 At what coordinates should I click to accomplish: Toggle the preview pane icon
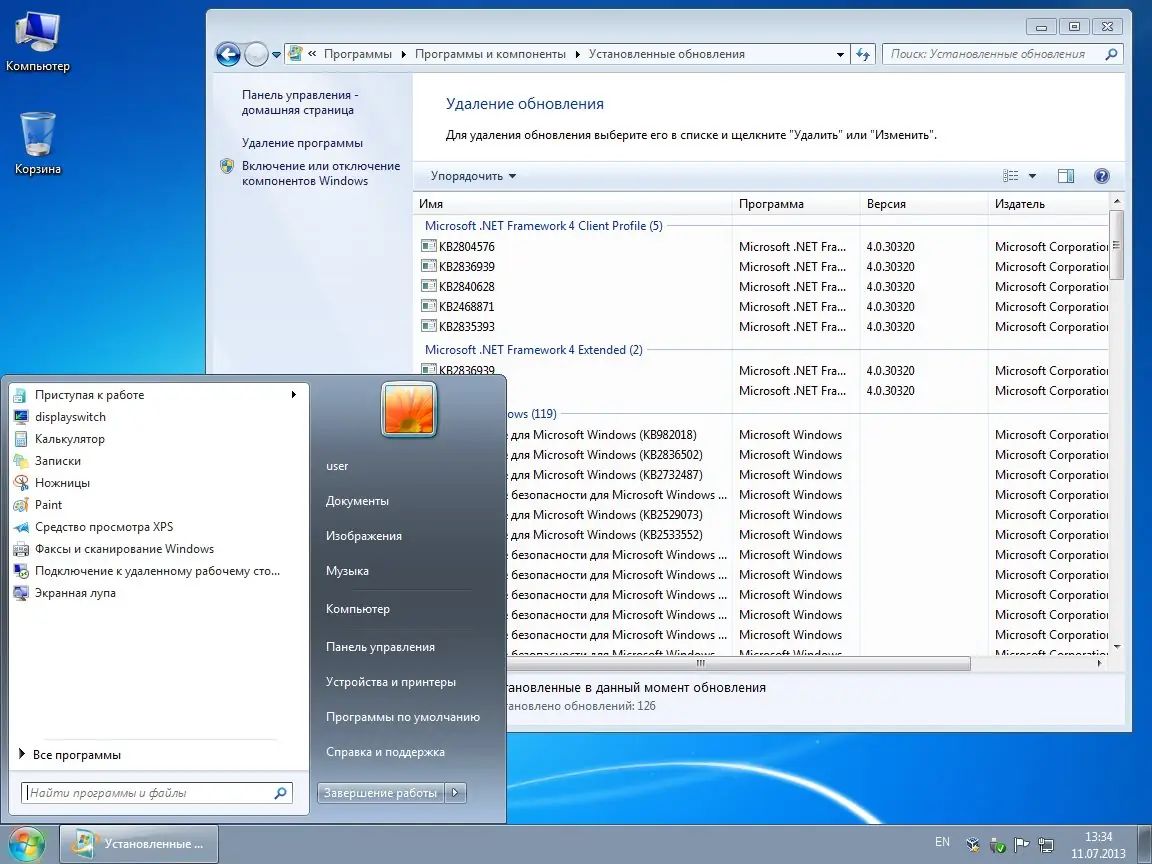click(1065, 175)
